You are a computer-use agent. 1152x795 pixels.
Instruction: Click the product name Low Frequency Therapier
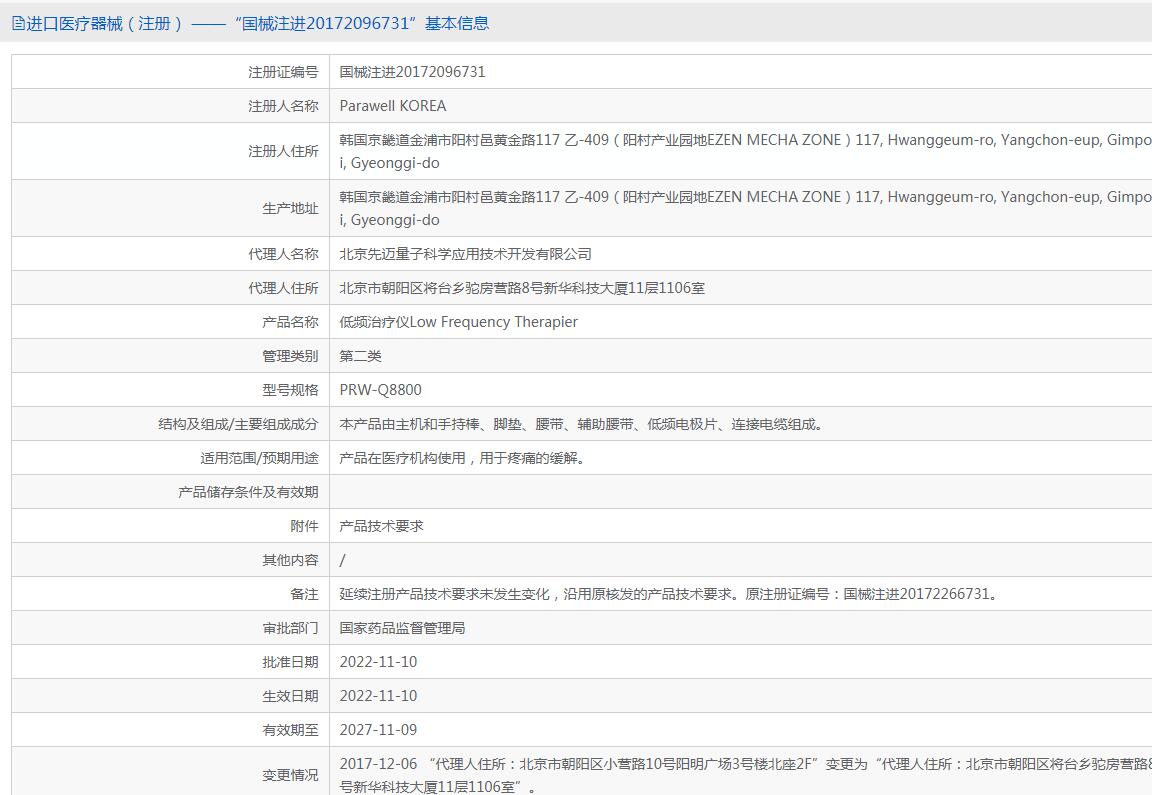pos(458,322)
